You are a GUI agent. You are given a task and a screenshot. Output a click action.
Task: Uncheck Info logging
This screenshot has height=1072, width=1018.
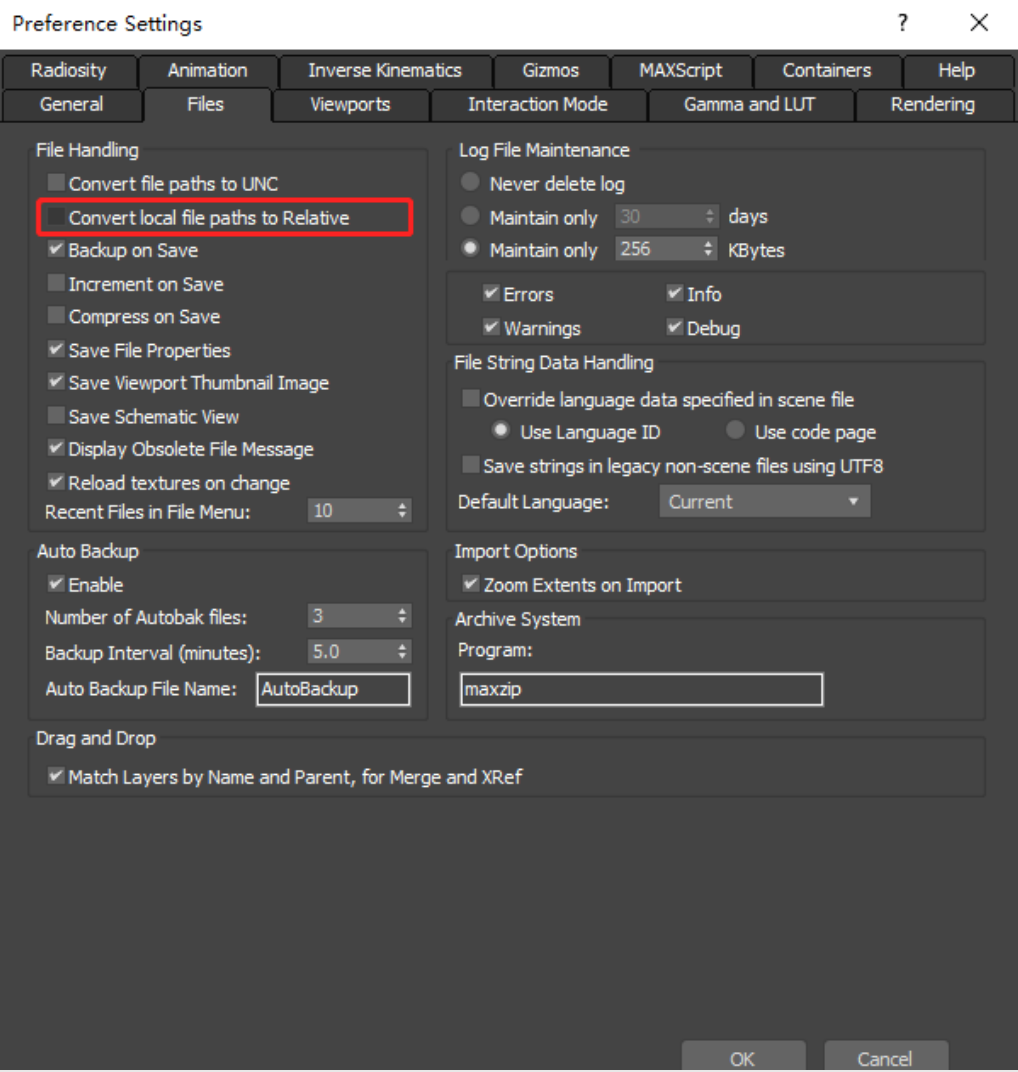(x=674, y=293)
